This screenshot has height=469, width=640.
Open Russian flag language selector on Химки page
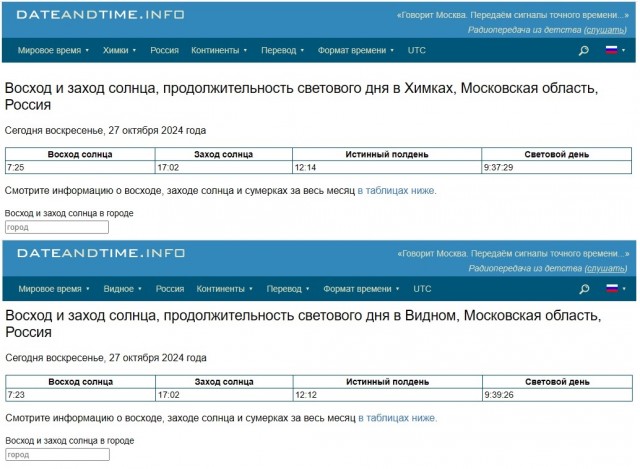pos(615,50)
